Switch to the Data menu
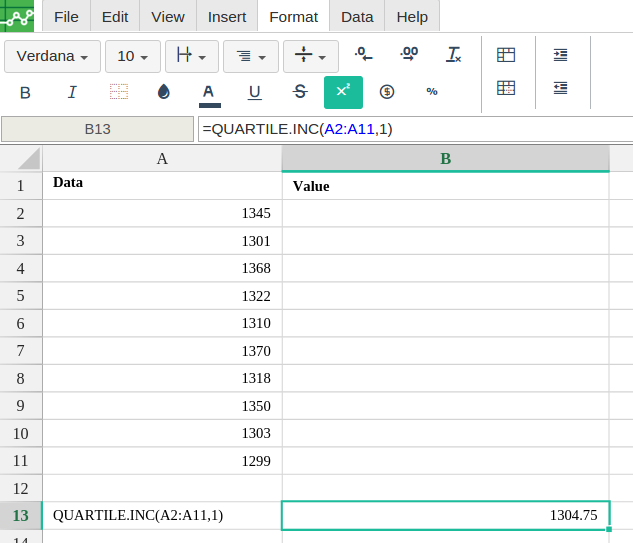Viewport: 633px width, 543px height. [x=357, y=17]
